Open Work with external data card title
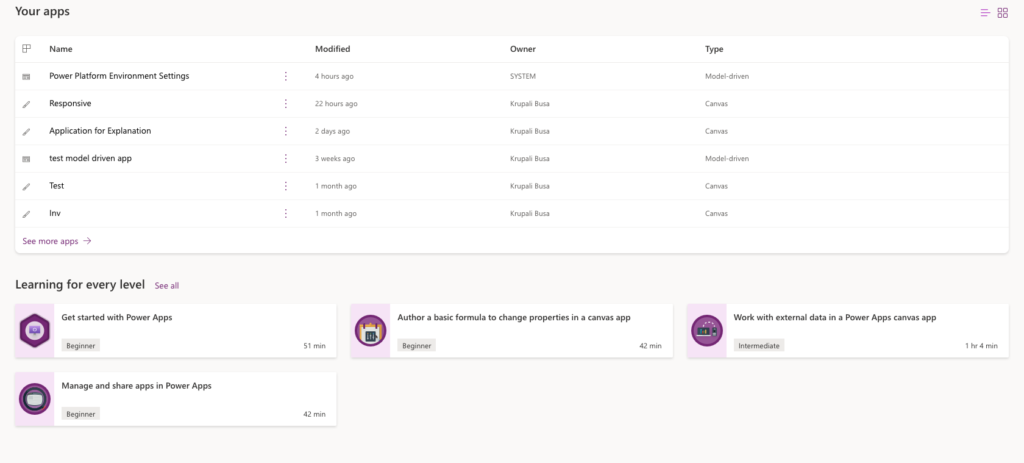This screenshot has height=463, width=1024. tap(835, 317)
